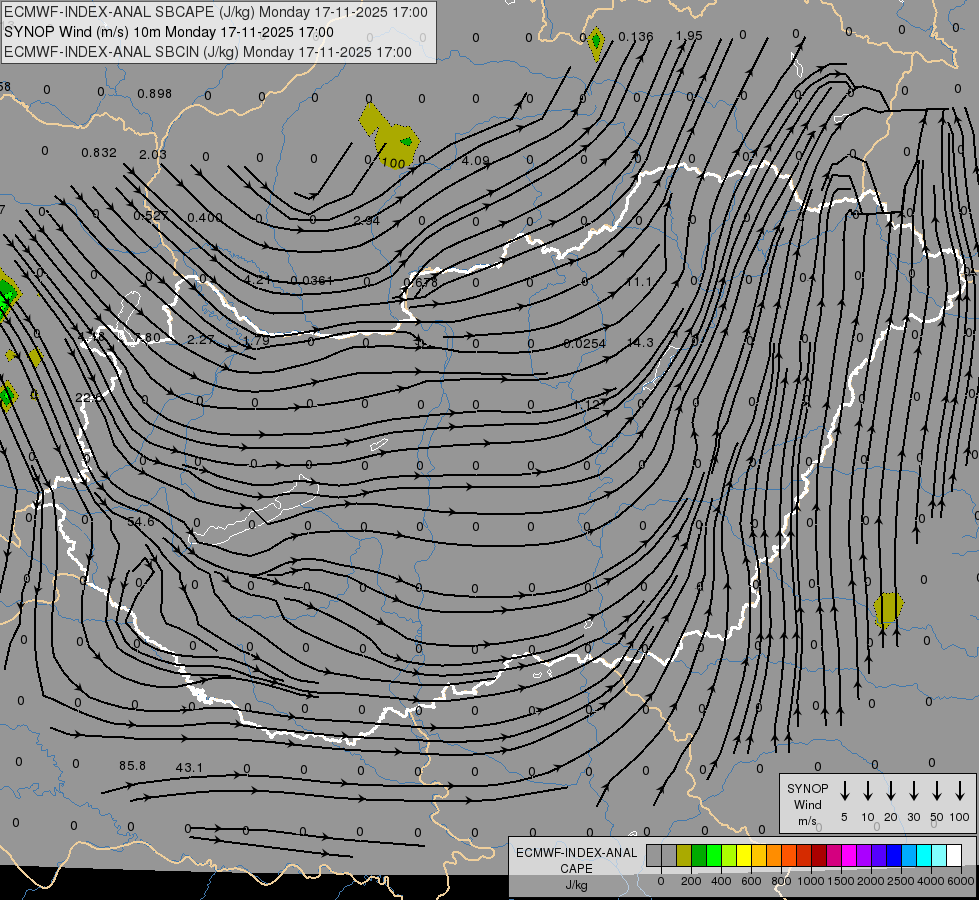The image size is (979, 900).
Task: Click the SYNOP Wind 10m header line
Action: 169,32
